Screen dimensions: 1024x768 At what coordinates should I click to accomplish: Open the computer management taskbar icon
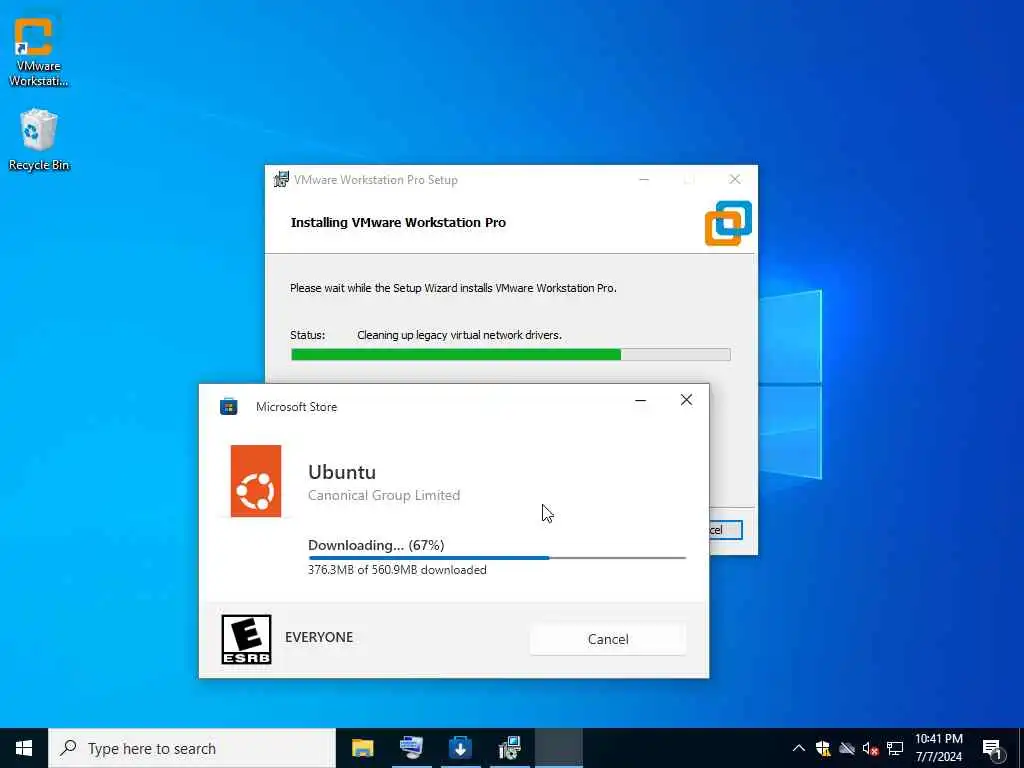[x=411, y=748]
